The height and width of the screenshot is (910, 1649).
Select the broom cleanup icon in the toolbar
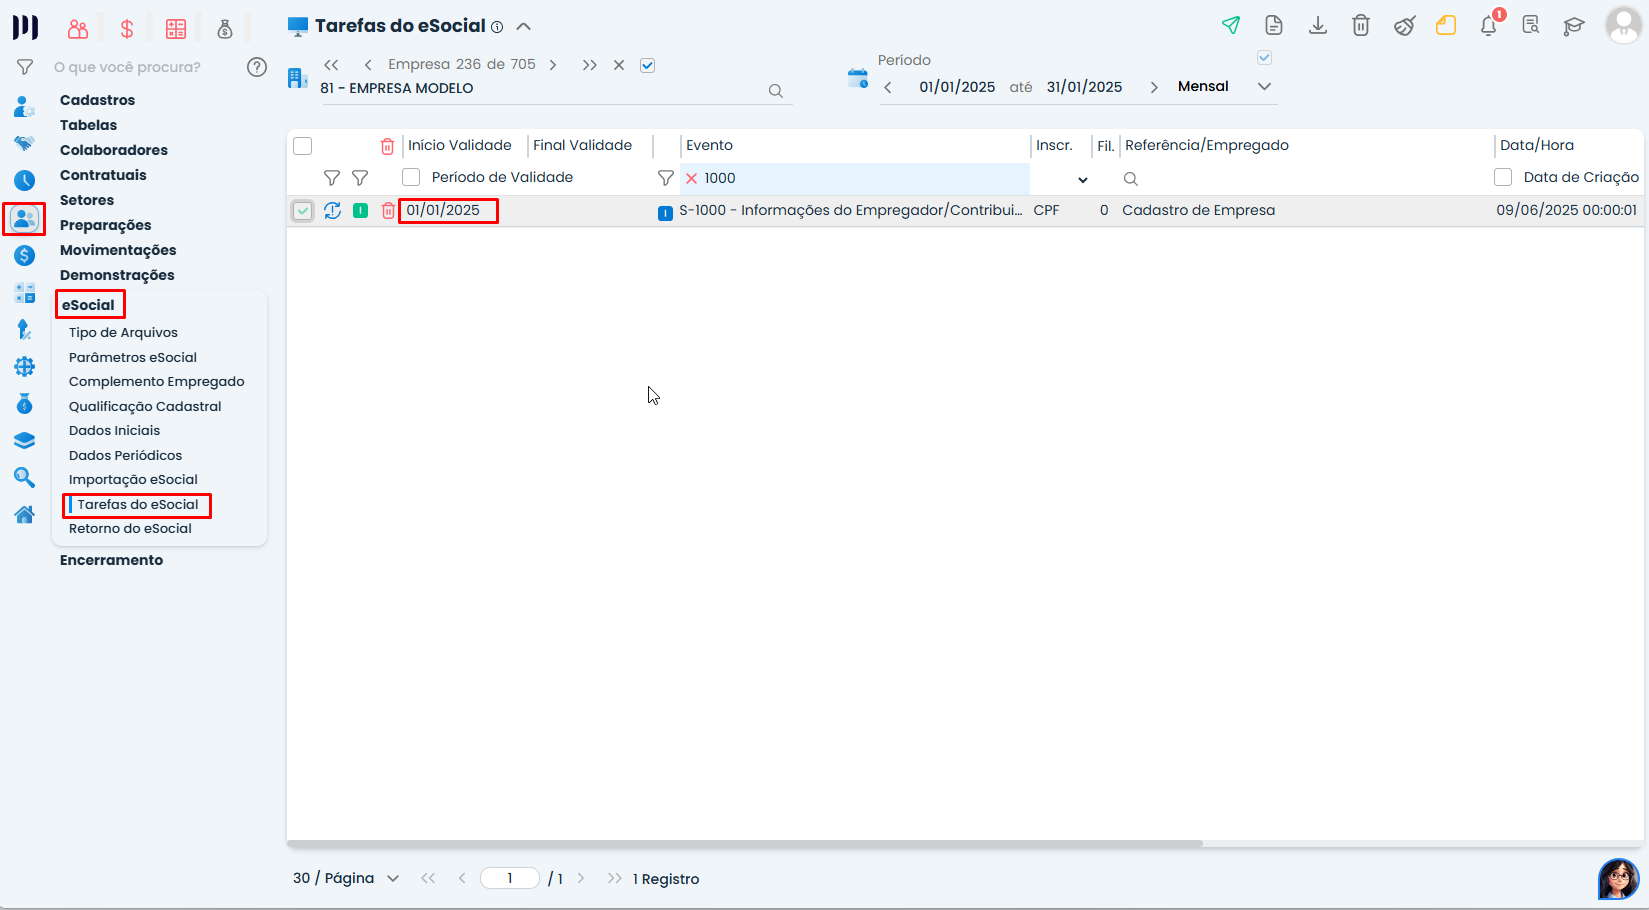(x=1404, y=27)
